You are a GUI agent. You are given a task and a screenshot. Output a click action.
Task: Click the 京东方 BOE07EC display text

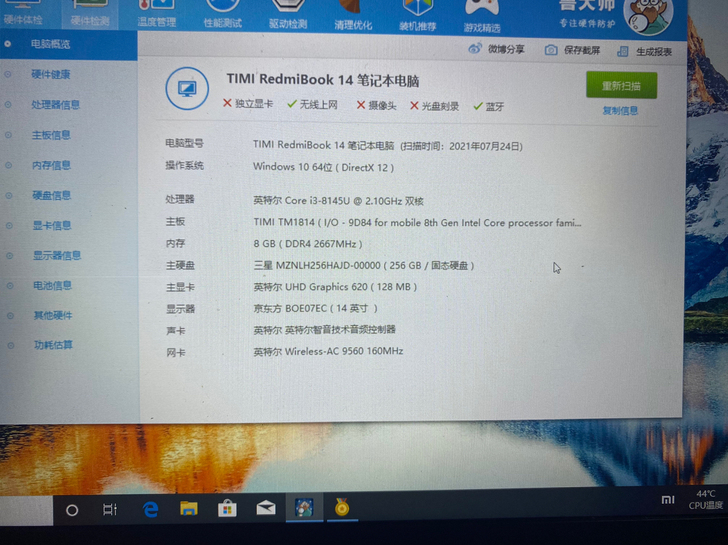click(x=316, y=308)
